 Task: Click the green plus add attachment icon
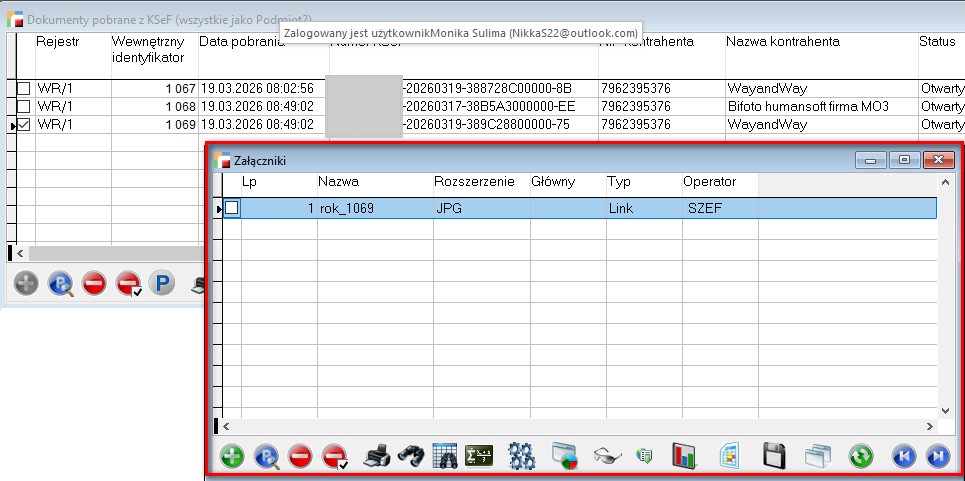coord(231,456)
